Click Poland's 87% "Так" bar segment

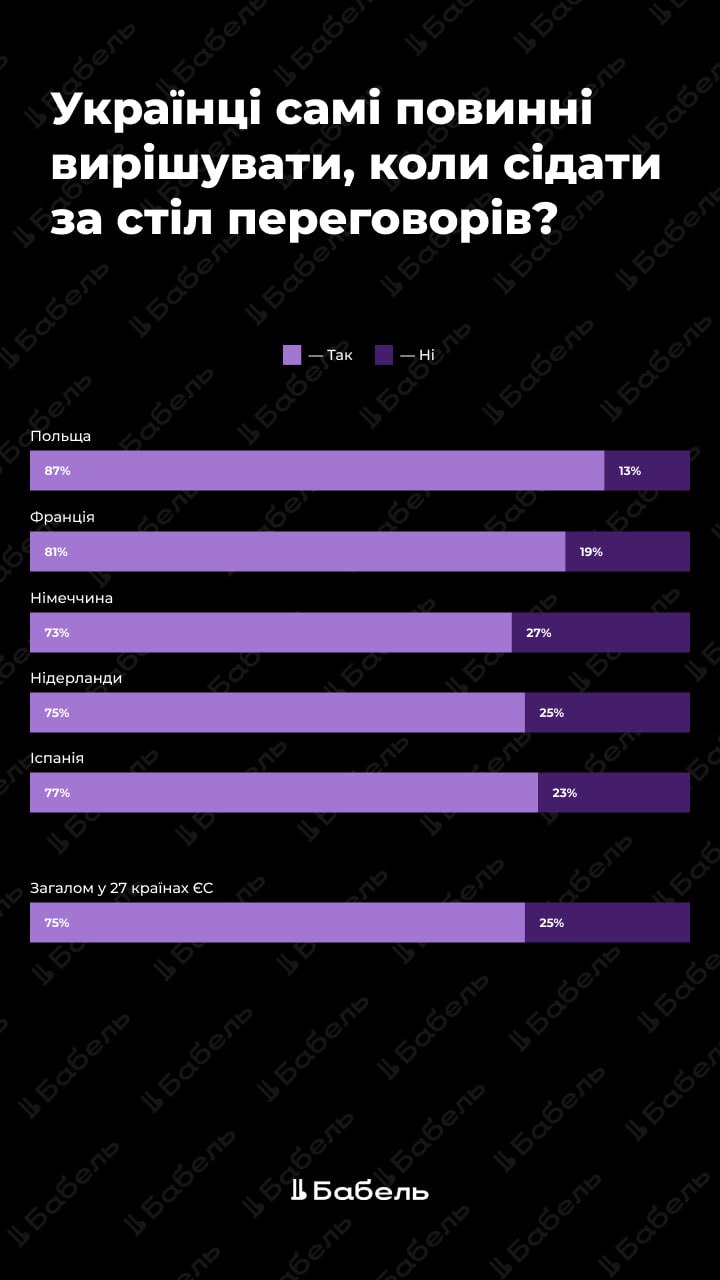pos(317,471)
